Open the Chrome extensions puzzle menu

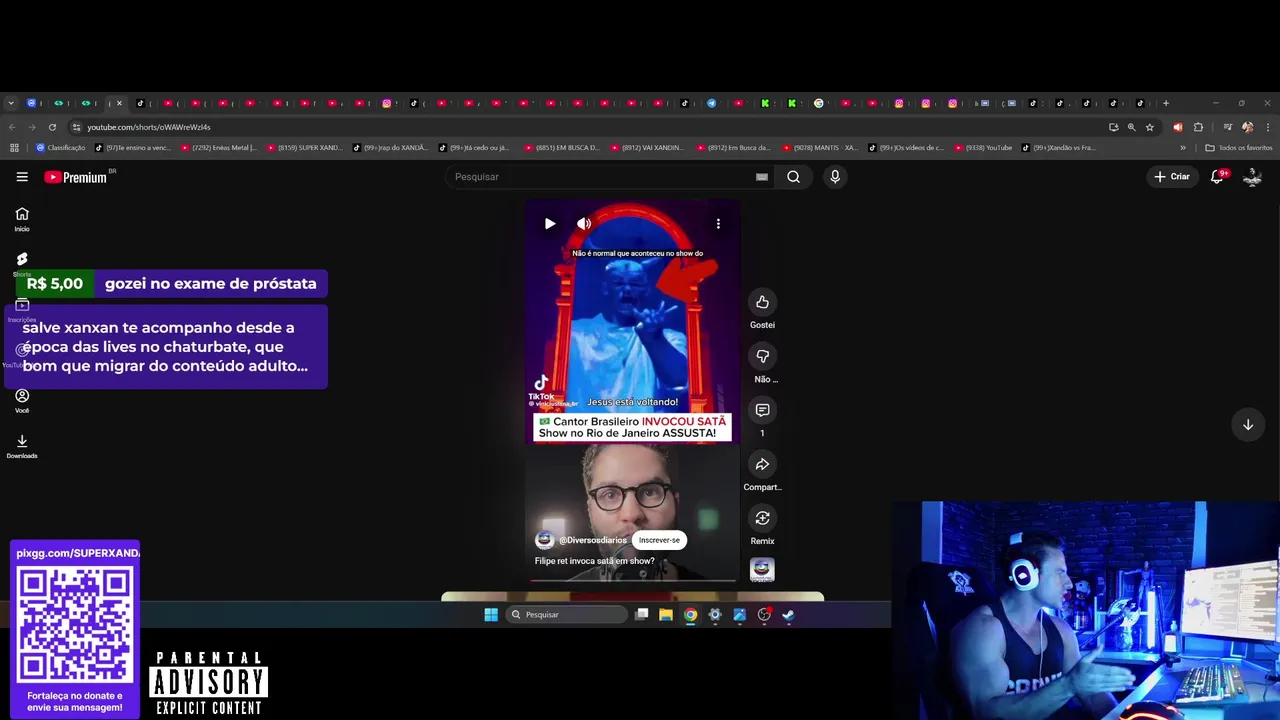pos(1198,127)
